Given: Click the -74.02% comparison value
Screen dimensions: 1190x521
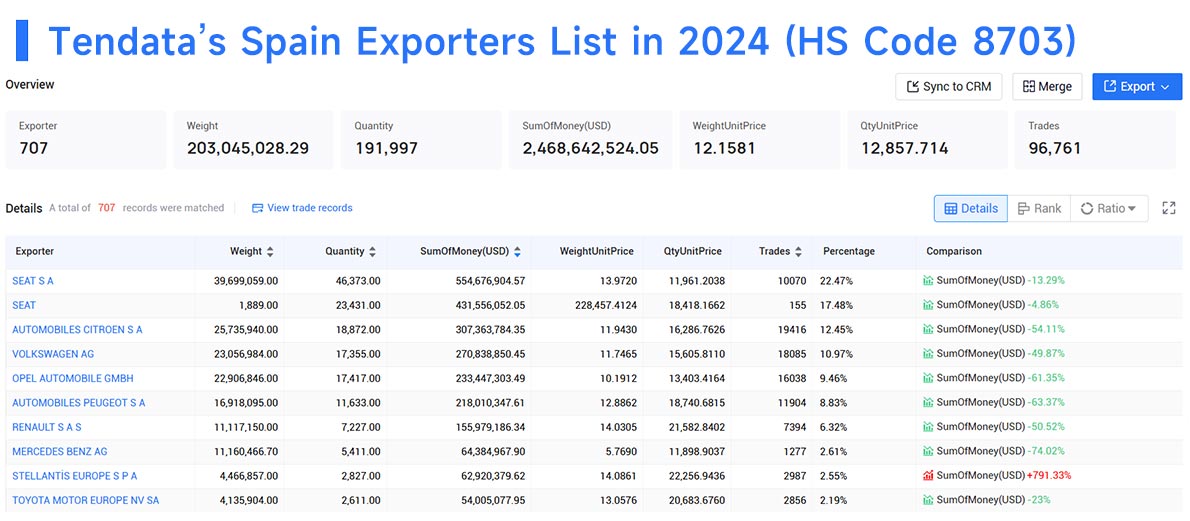Looking at the screenshot, I should pos(1046,451).
